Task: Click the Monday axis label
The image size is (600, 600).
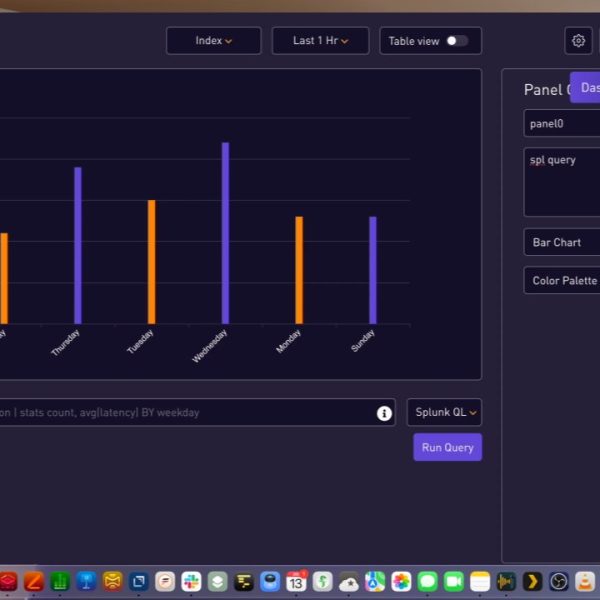Action: (289, 341)
